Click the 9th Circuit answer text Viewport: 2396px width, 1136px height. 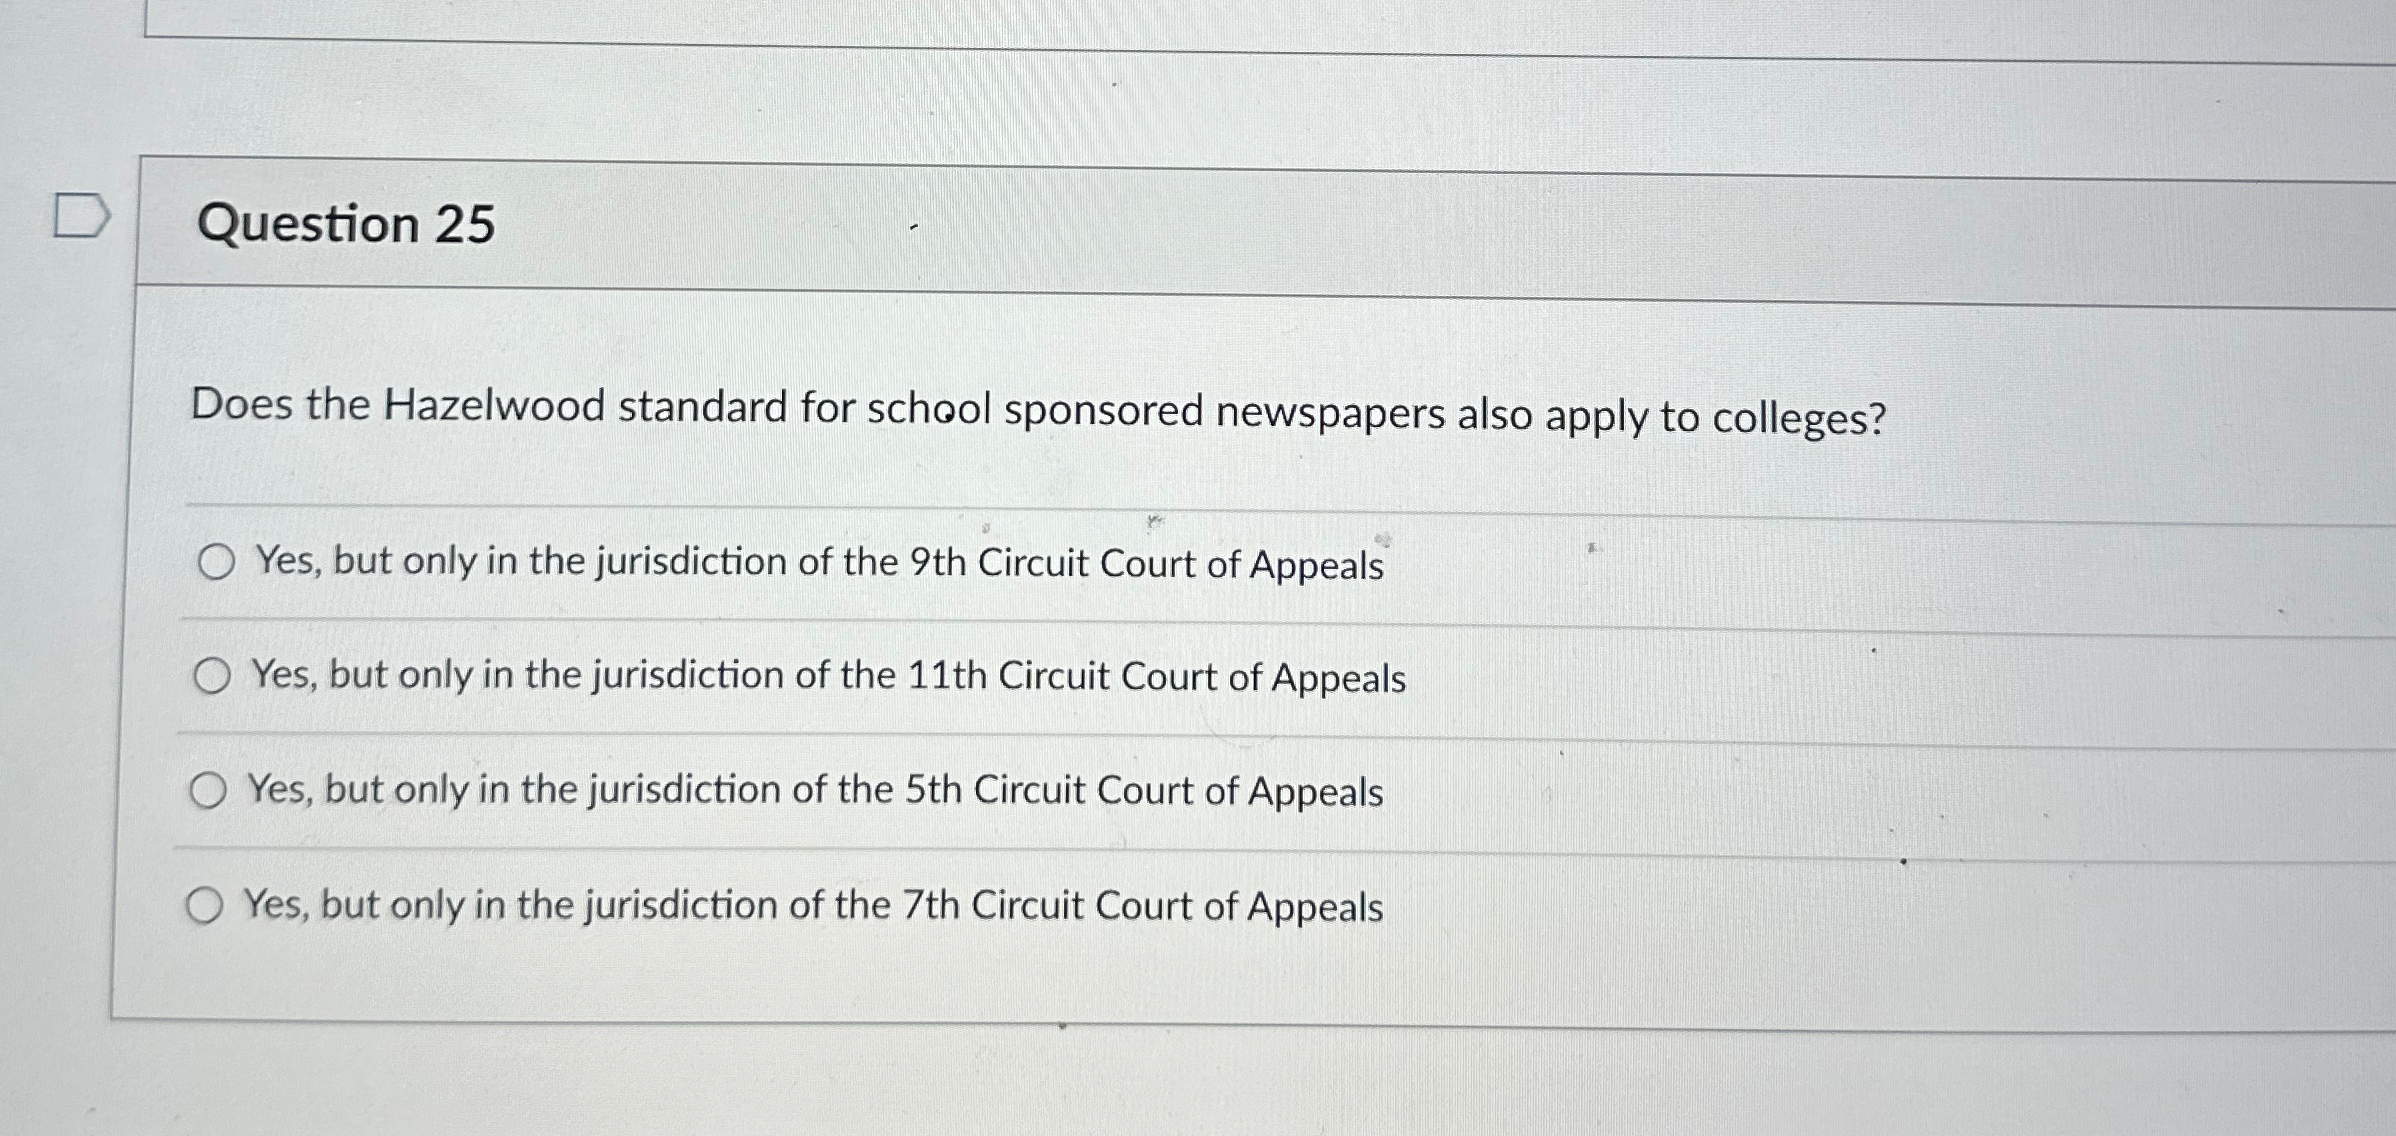point(817,563)
